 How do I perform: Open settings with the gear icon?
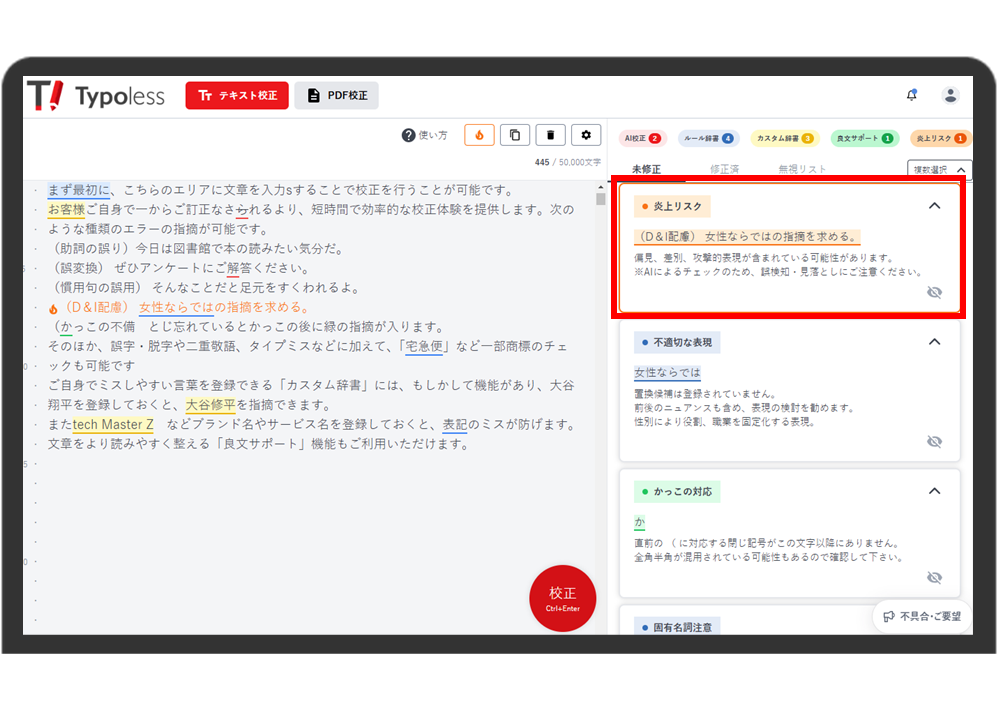tap(586, 135)
